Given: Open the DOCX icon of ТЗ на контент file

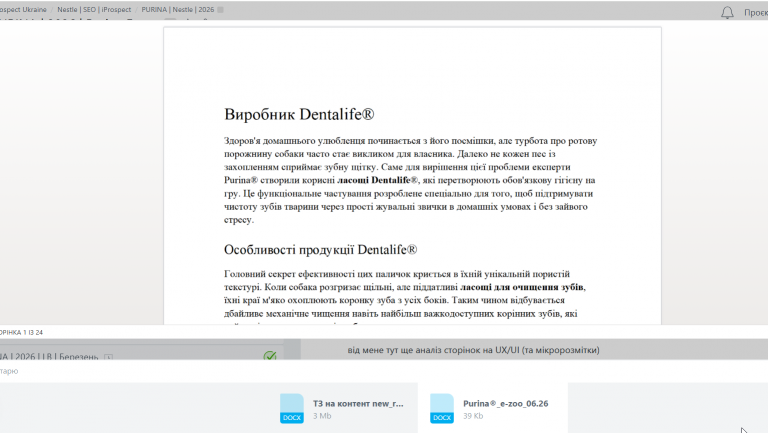Looking at the screenshot, I should pyautogui.click(x=292, y=408).
